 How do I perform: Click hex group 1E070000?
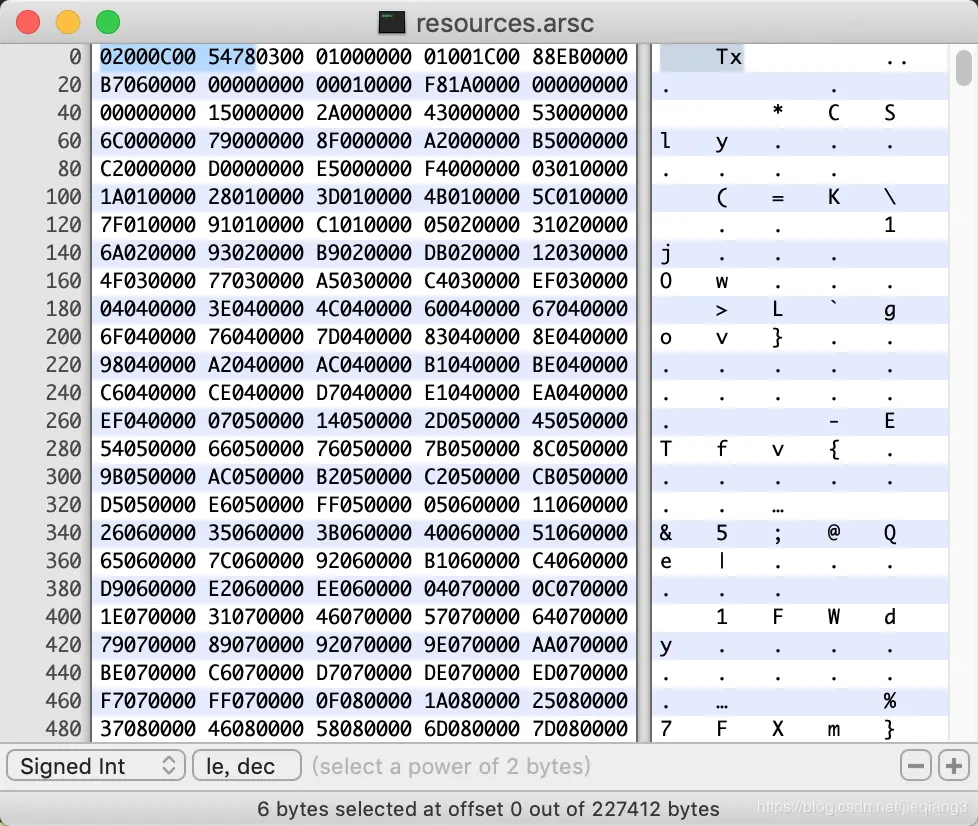tap(148, 617)
